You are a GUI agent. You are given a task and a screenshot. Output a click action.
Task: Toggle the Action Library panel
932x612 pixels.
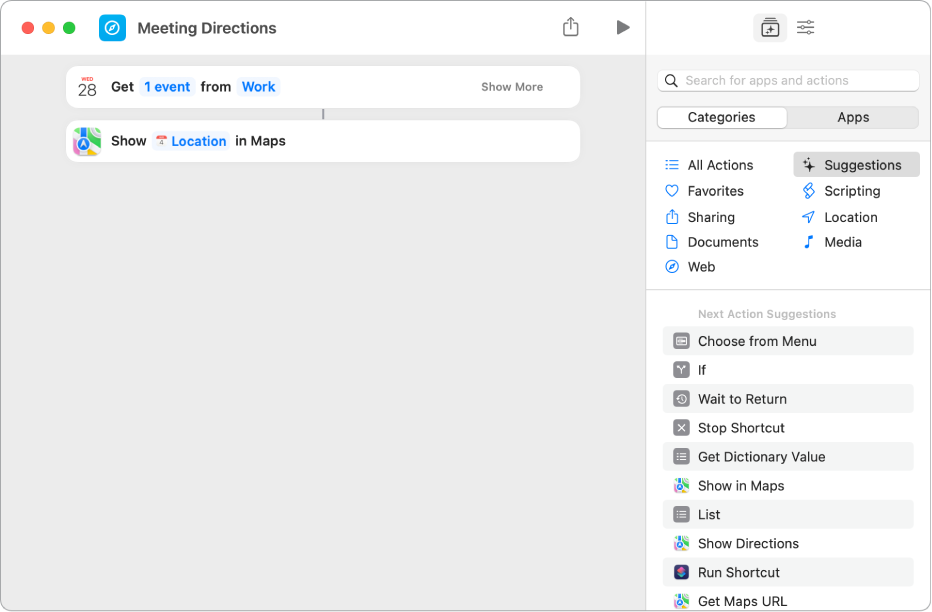(769, 27)
